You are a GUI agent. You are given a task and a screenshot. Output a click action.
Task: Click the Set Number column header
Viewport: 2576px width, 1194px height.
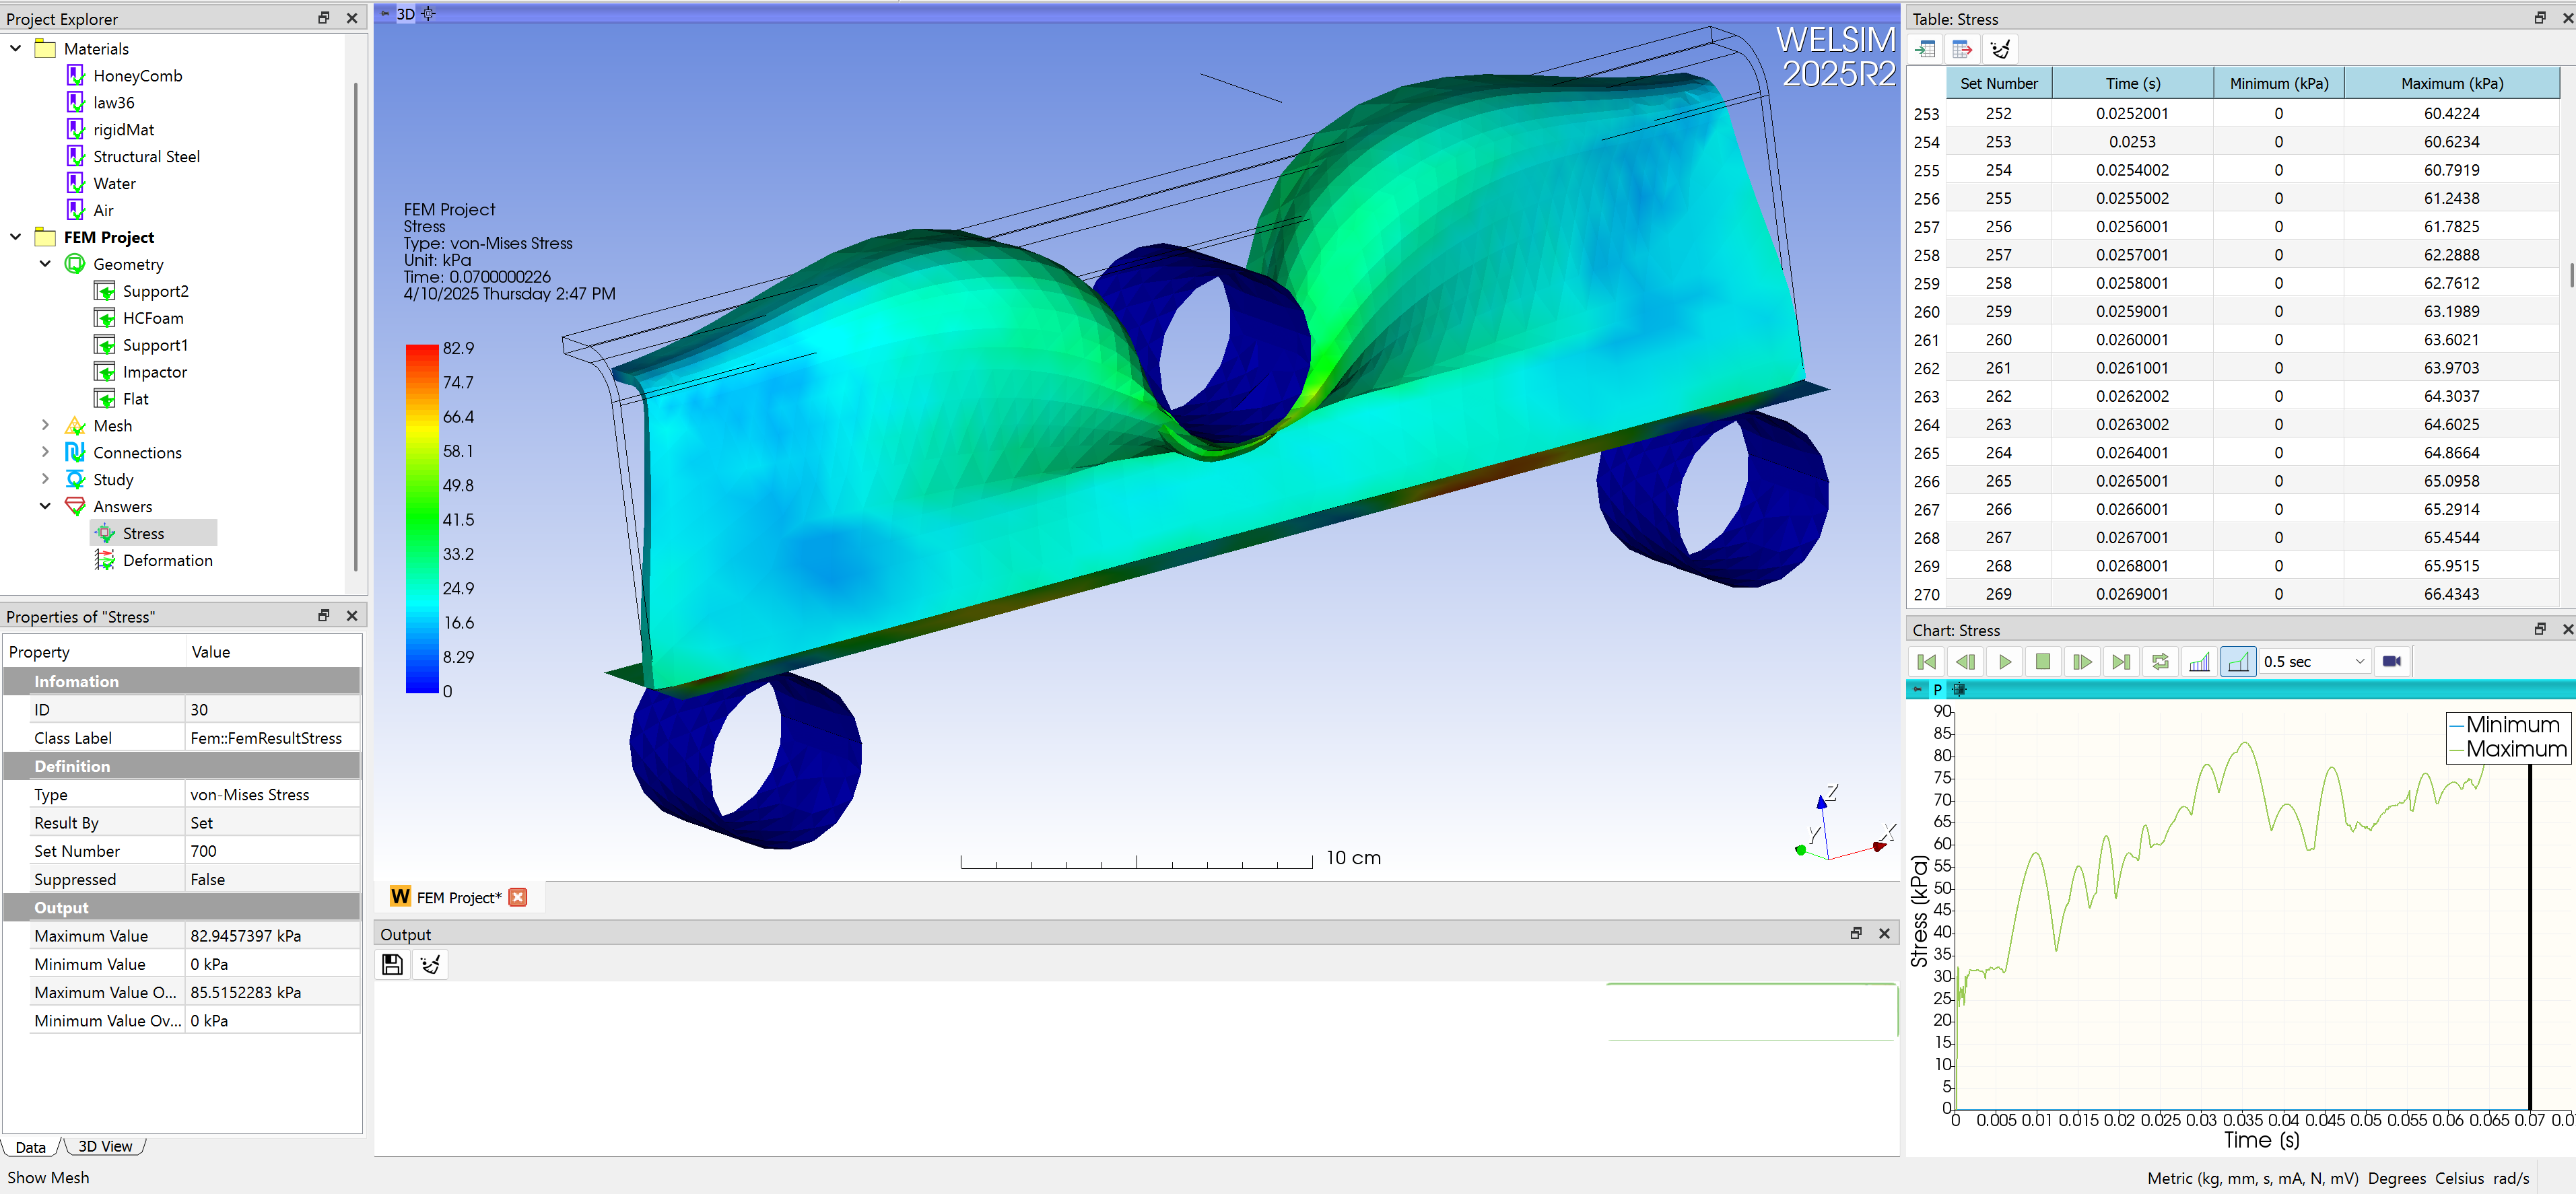coord(1998,83)
